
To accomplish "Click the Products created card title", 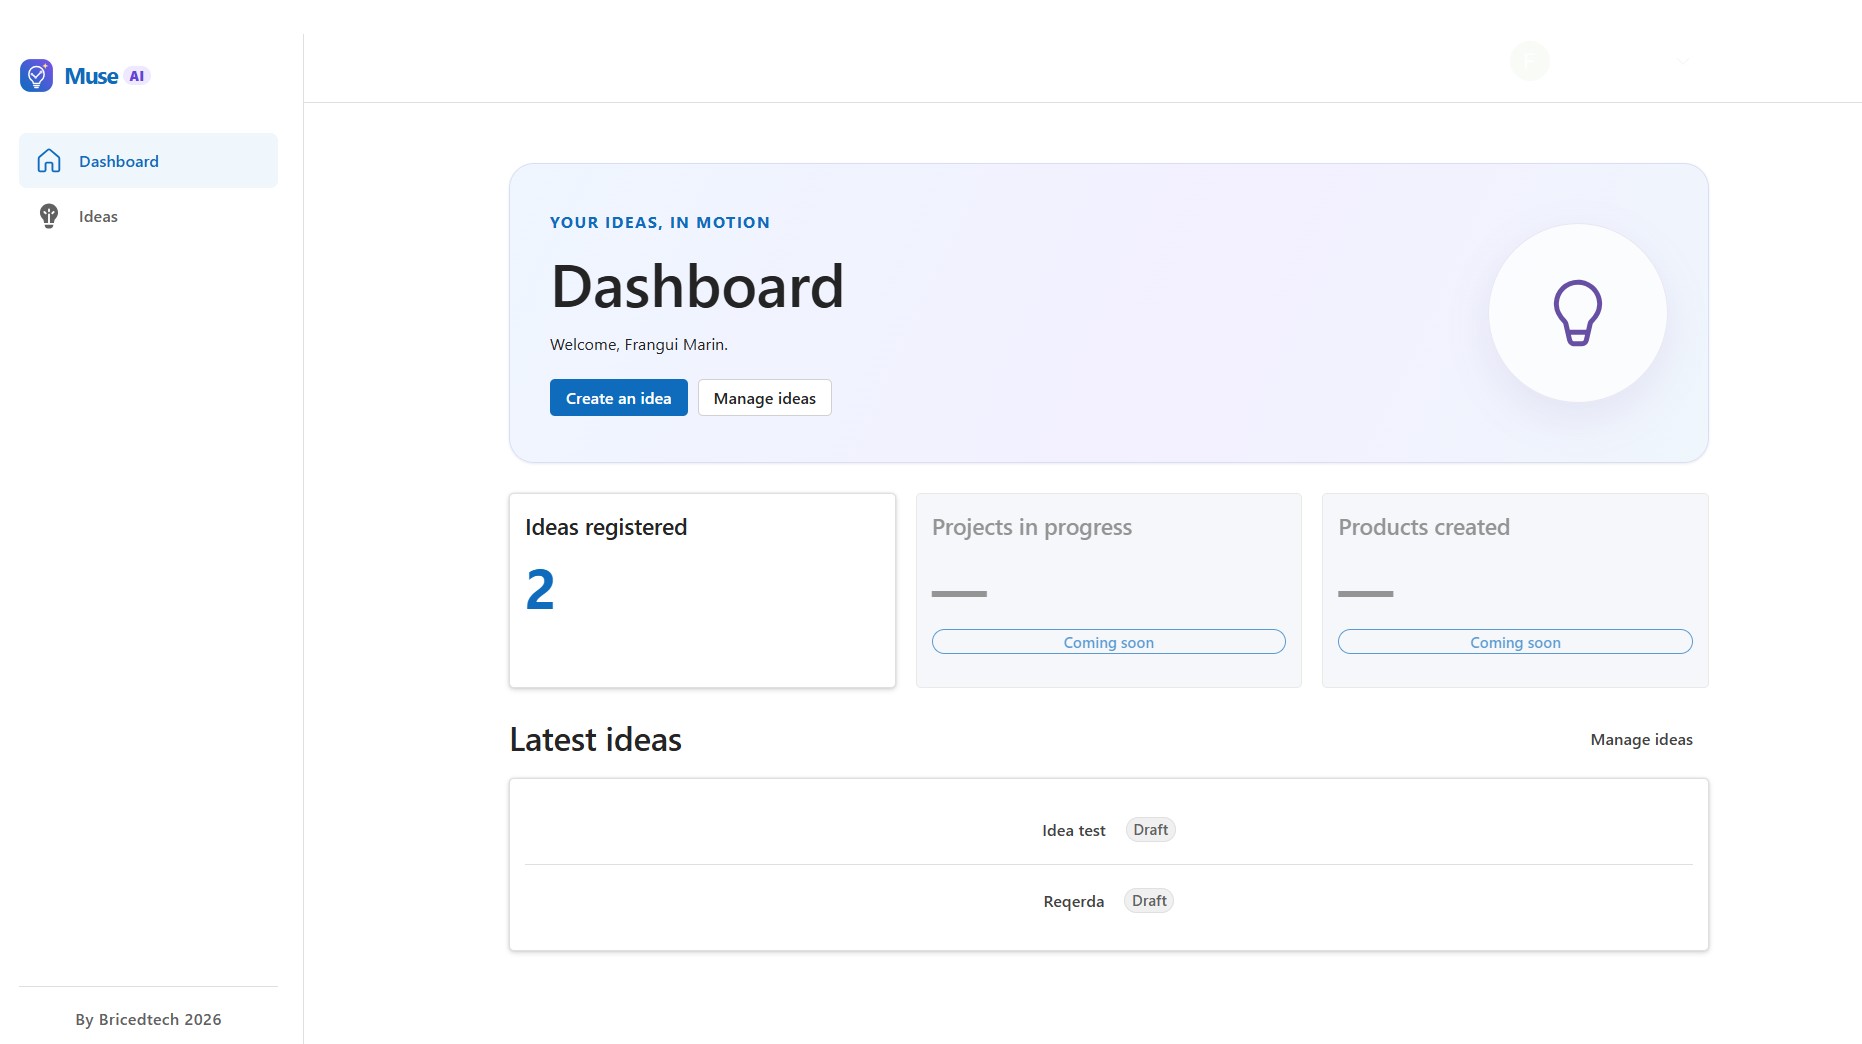I will pyautogui.click(x=1424, y=527).
